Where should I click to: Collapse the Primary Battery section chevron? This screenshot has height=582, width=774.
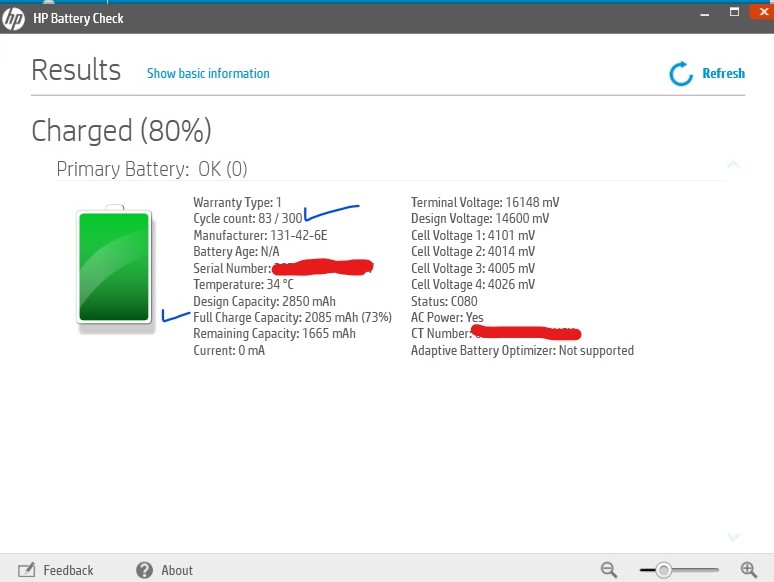(734, 164)
